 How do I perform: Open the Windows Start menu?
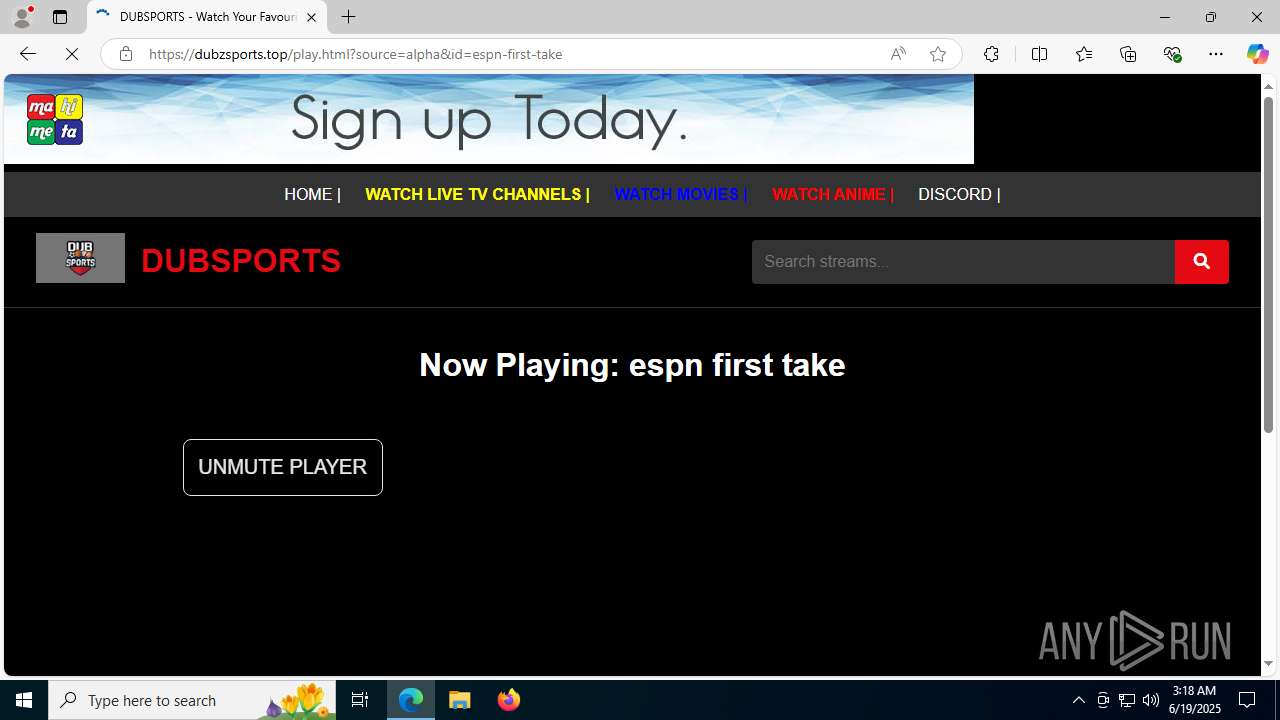coord(24,700)
